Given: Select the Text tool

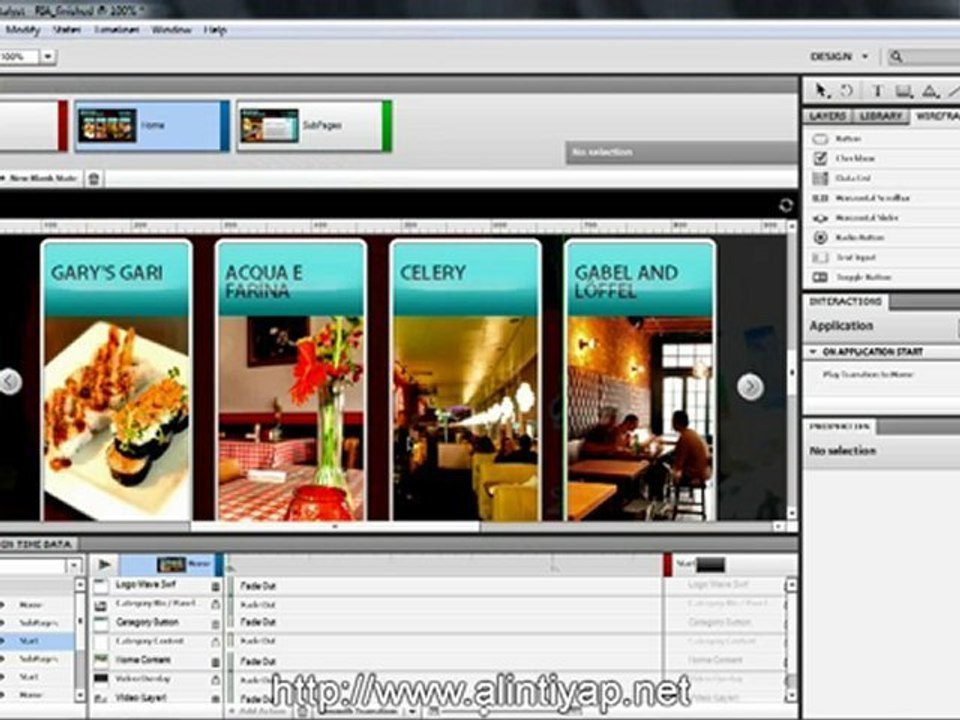Looking at the screenshot, I should (877, 91).
